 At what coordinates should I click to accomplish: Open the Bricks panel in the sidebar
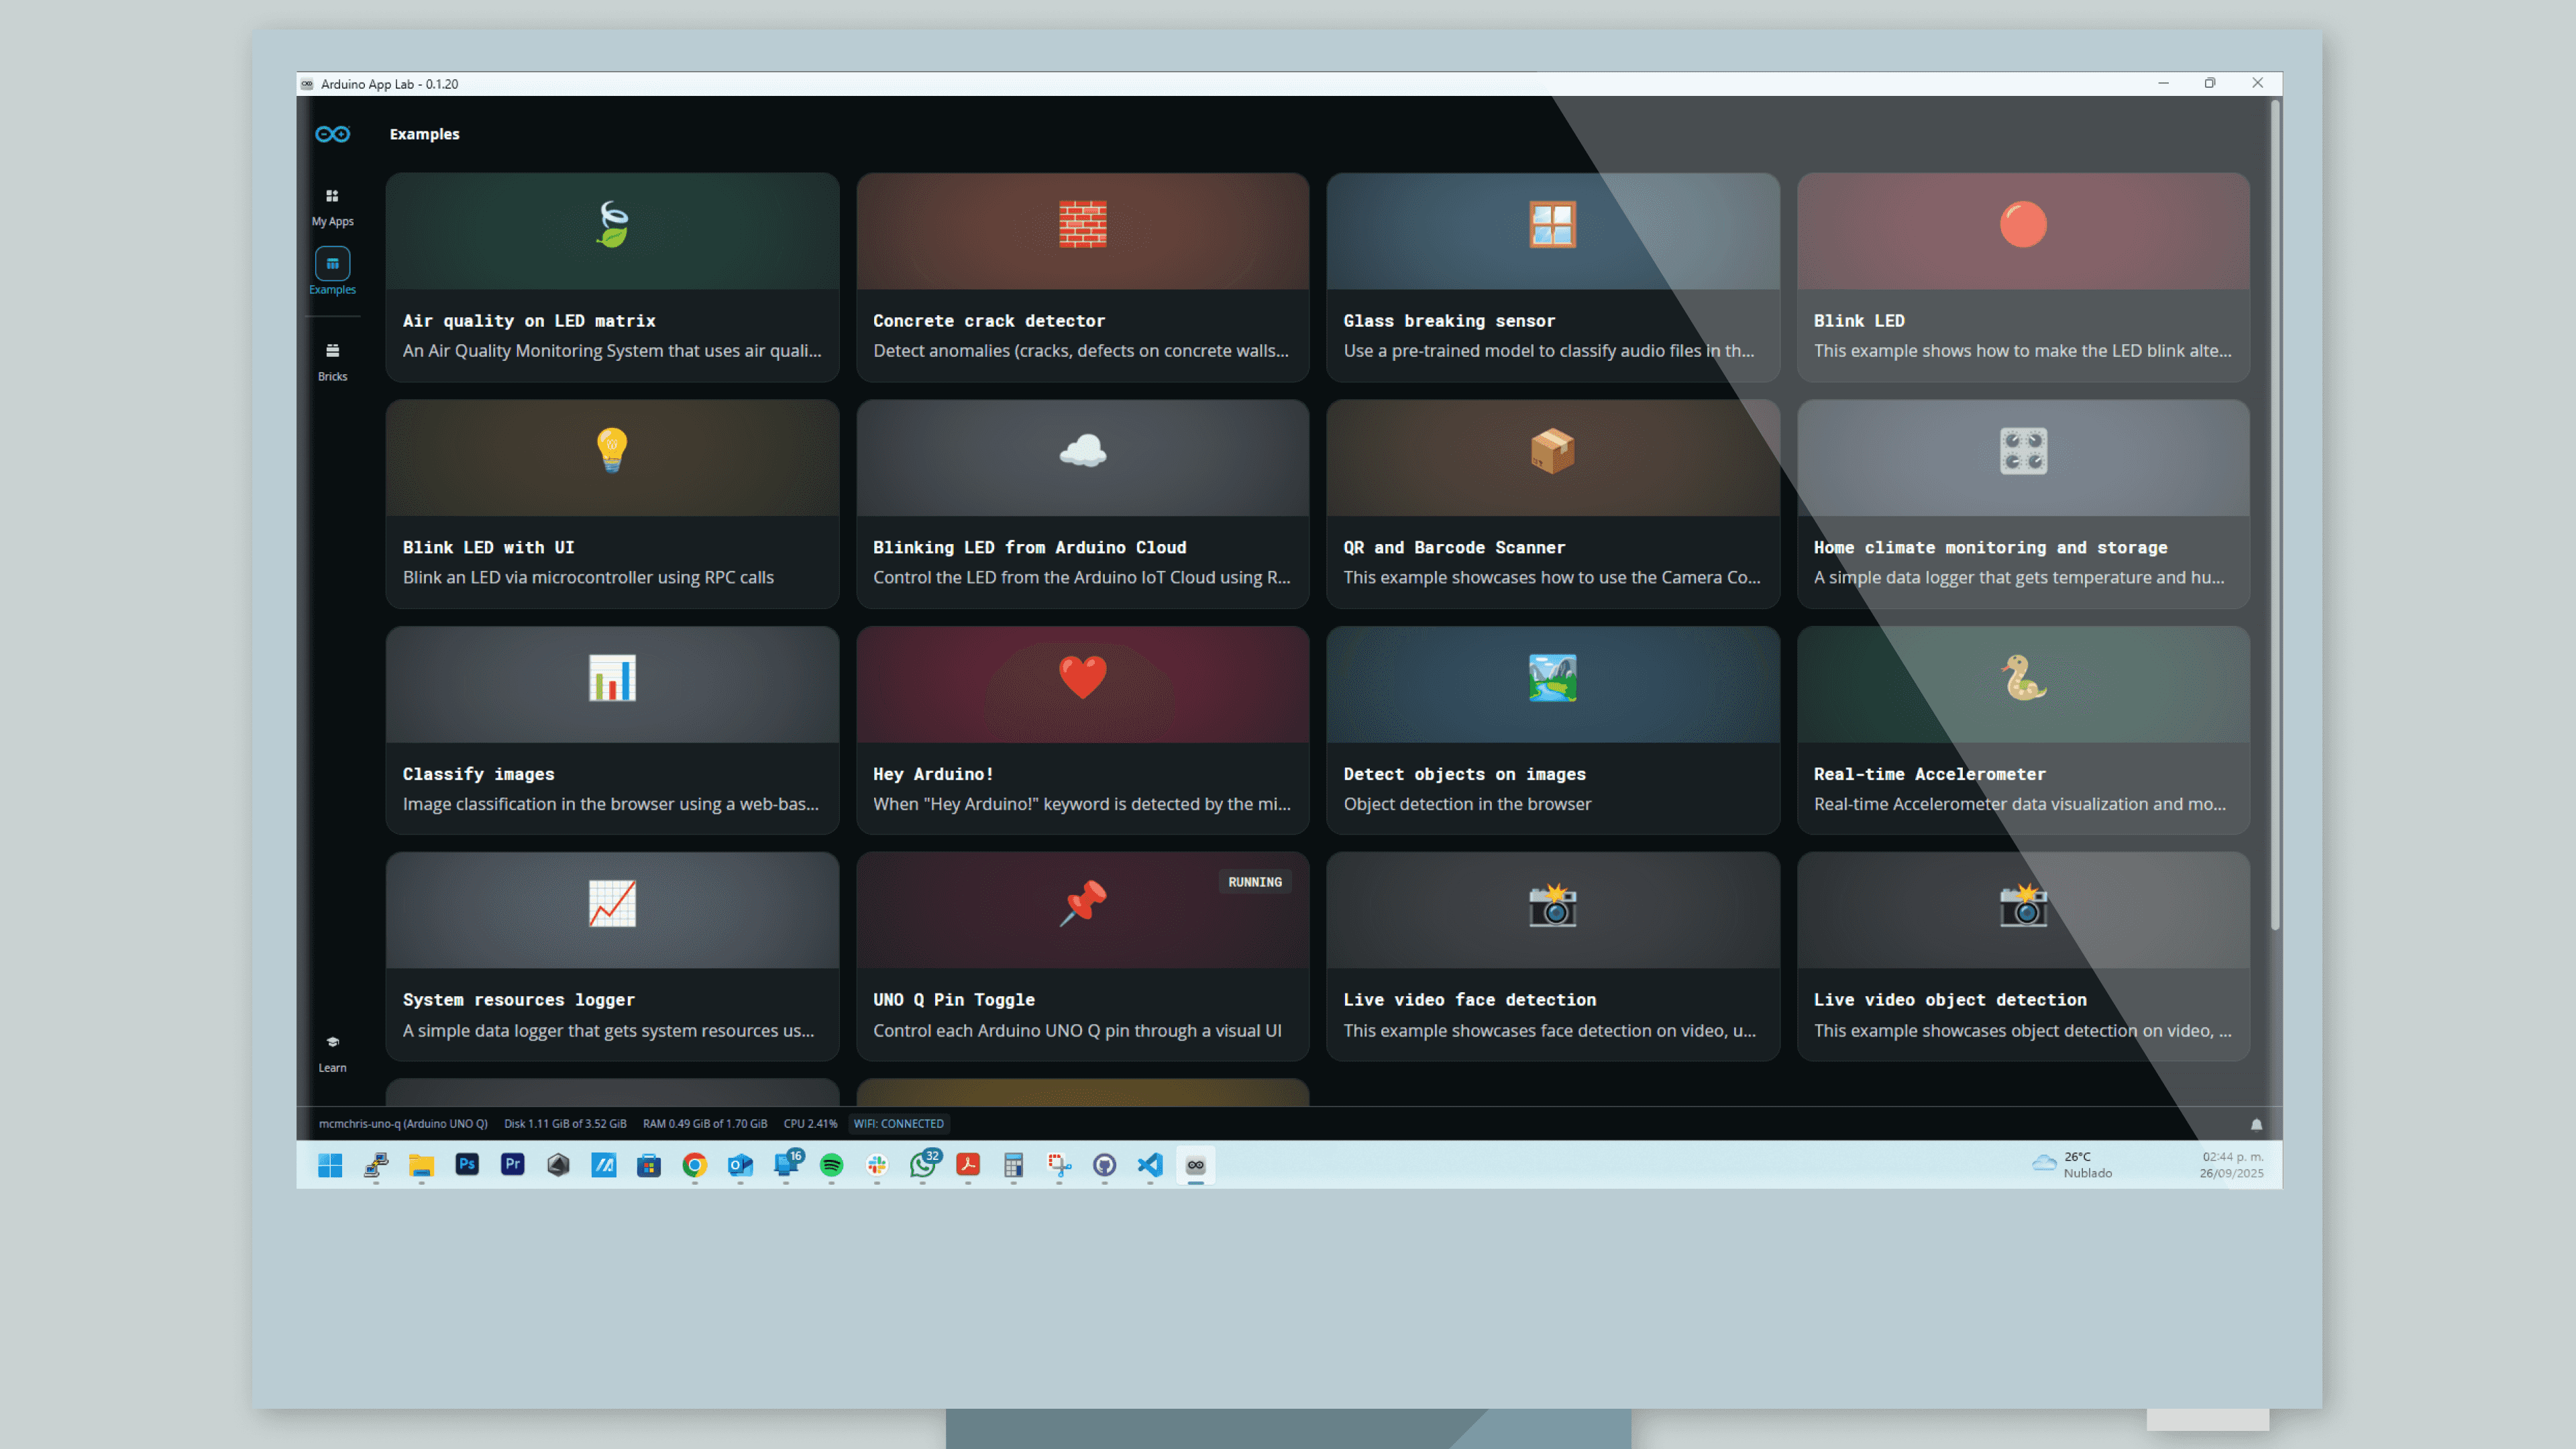pos(332,358)
